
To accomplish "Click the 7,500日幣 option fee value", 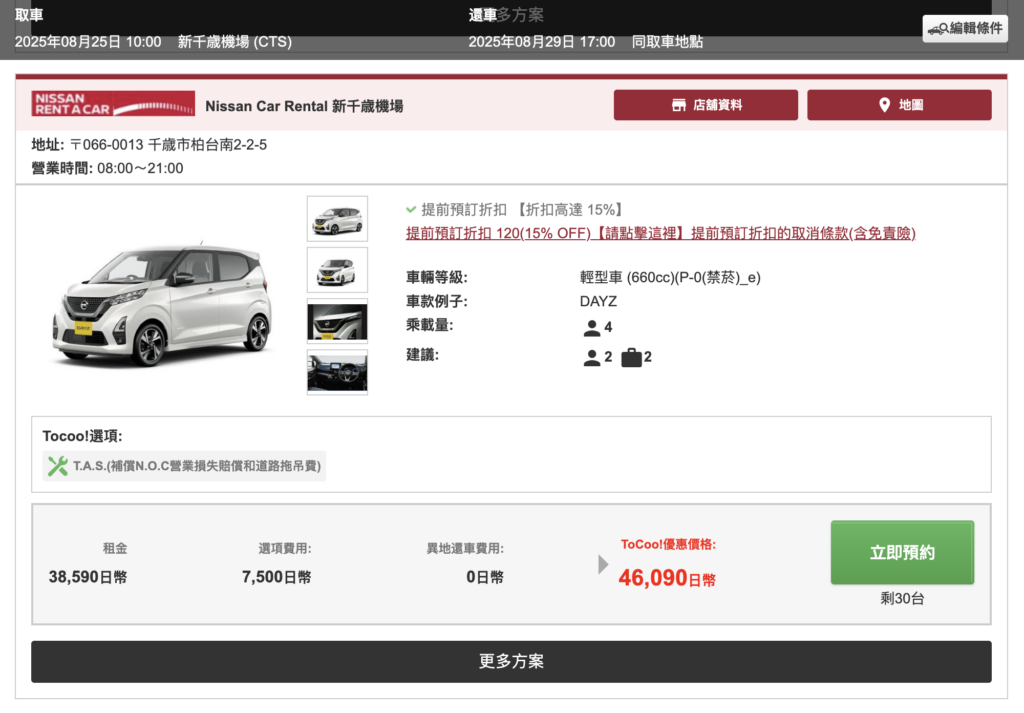I will click(276, 577).
